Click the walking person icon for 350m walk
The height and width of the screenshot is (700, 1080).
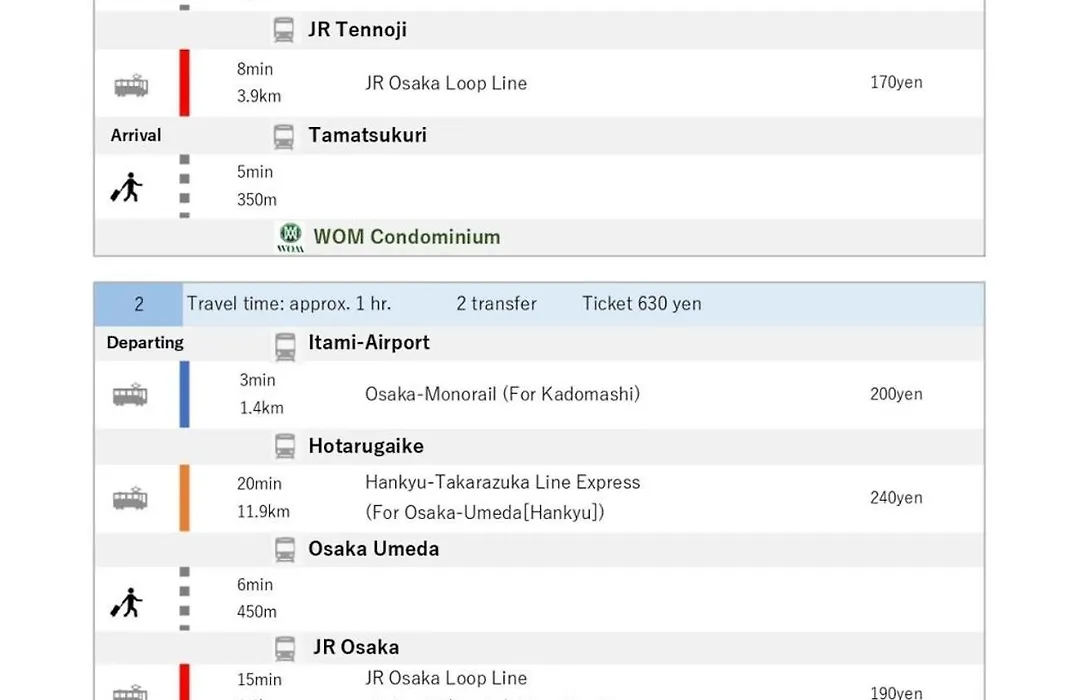pos(126,187)
